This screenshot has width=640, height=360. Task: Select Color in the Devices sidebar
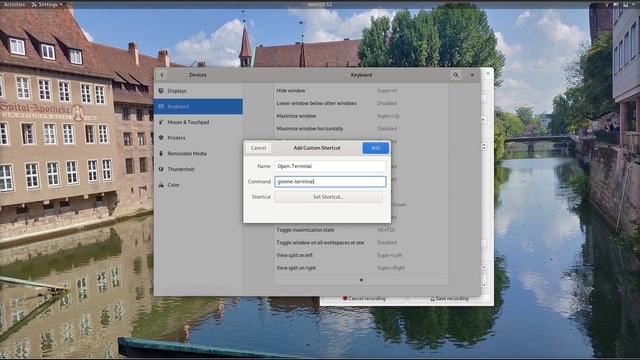pos(198,185)
